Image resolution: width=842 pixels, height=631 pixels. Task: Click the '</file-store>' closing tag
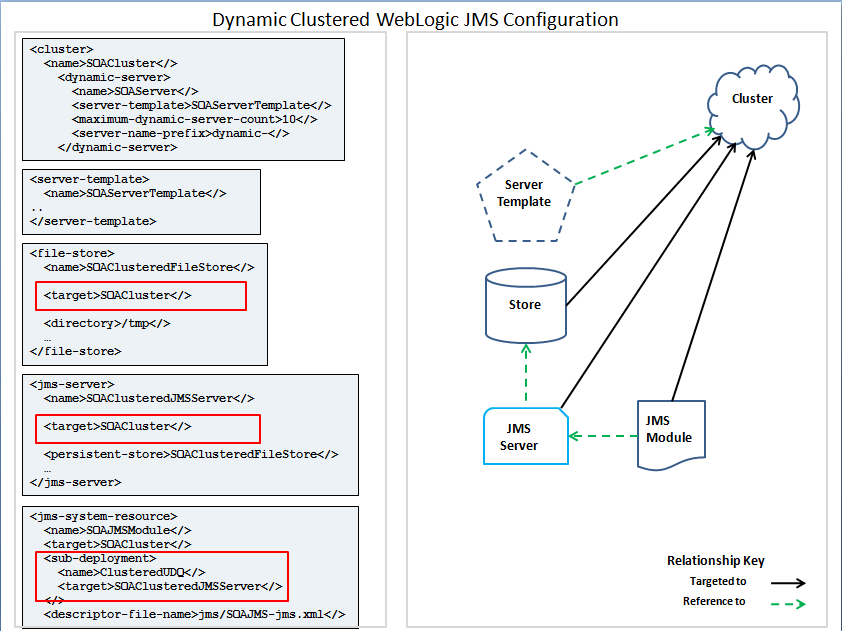click(x=75, y=351)
